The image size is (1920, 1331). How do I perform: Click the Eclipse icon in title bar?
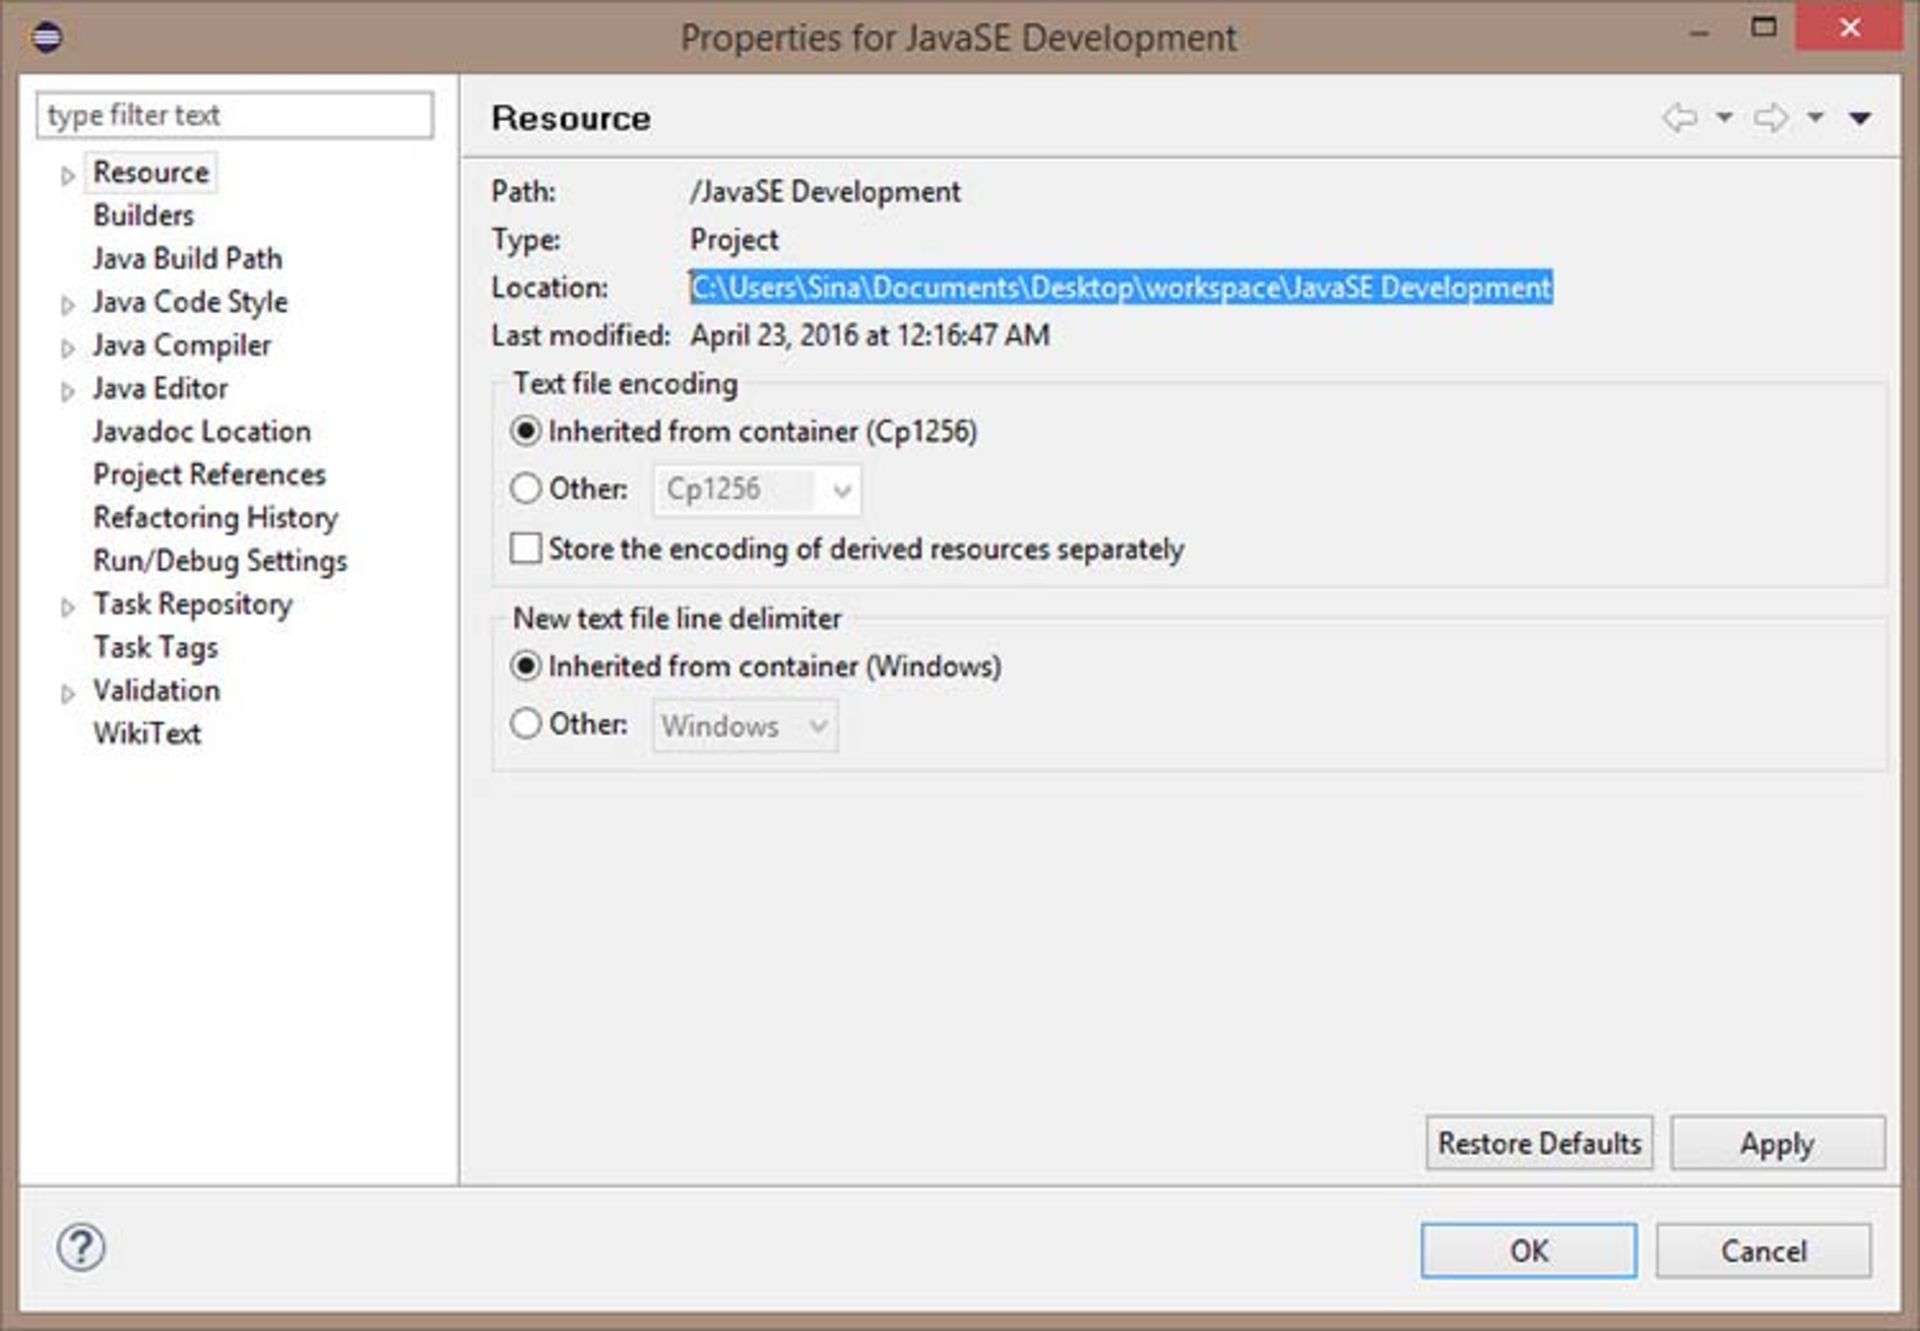47,38
